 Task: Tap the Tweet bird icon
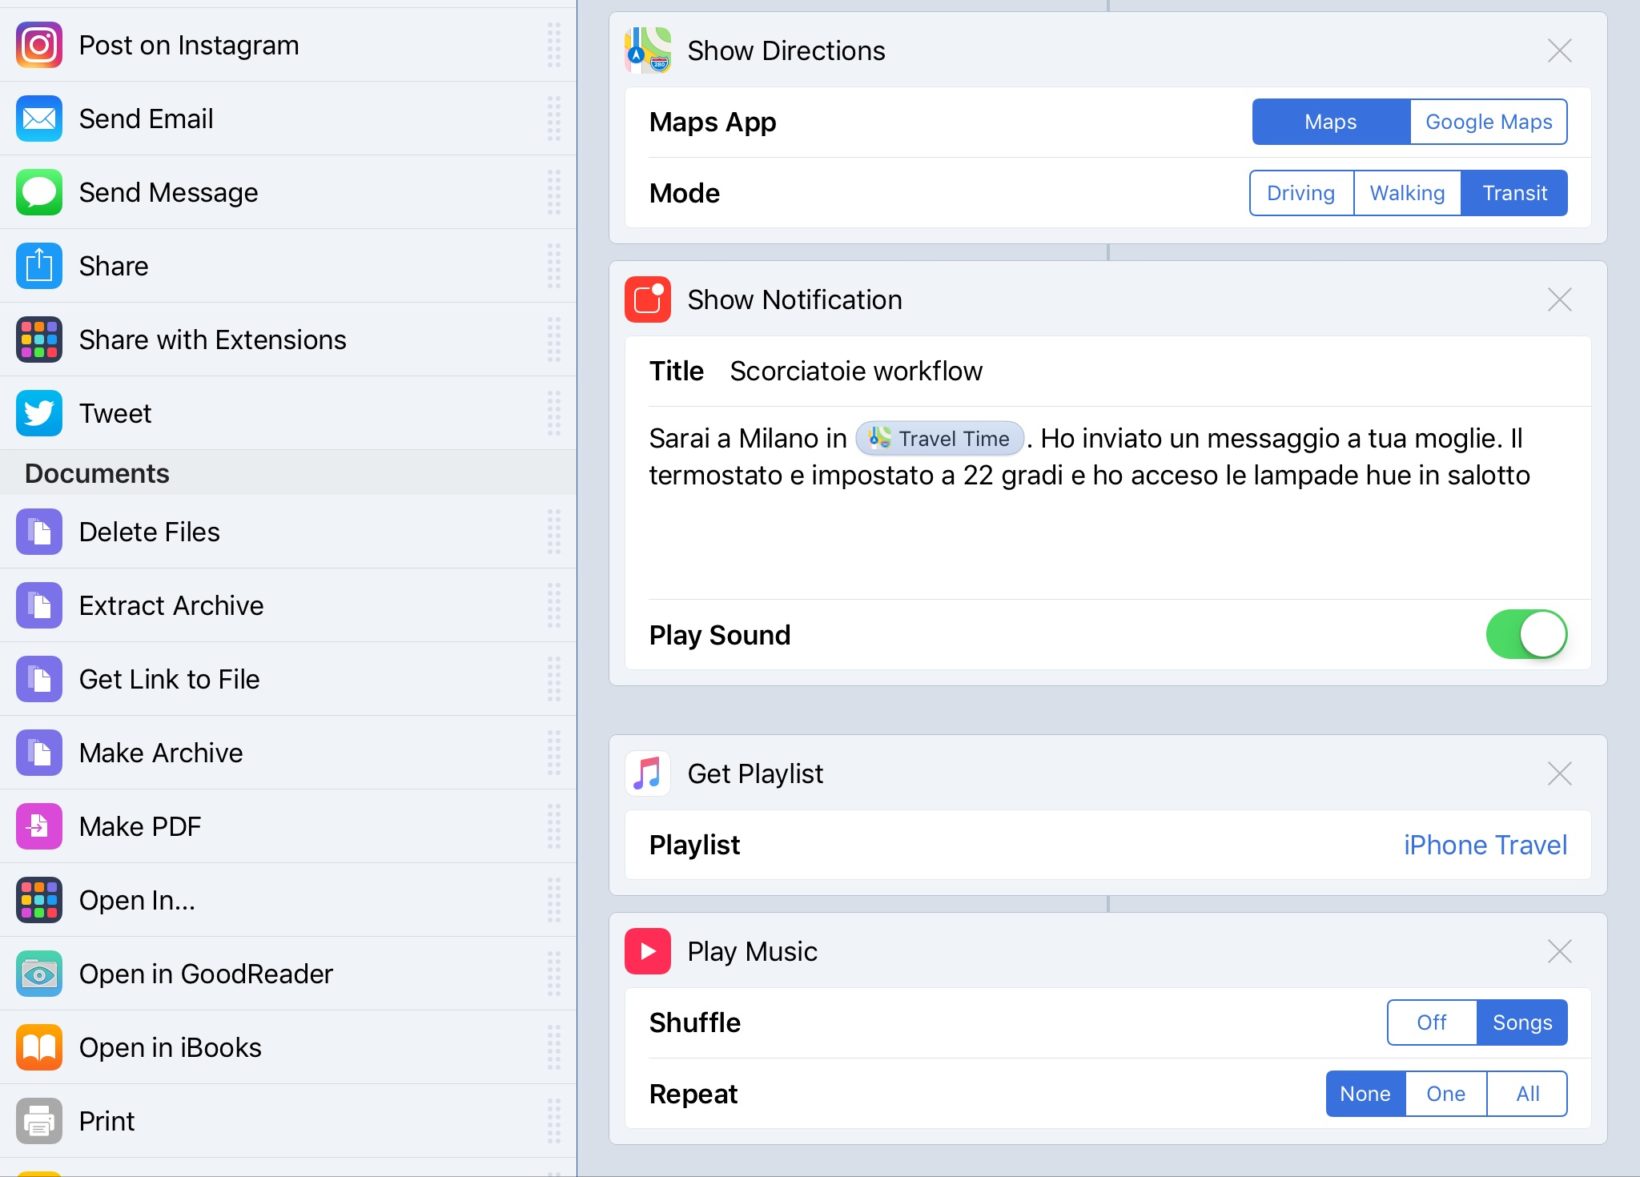point(39,413)
